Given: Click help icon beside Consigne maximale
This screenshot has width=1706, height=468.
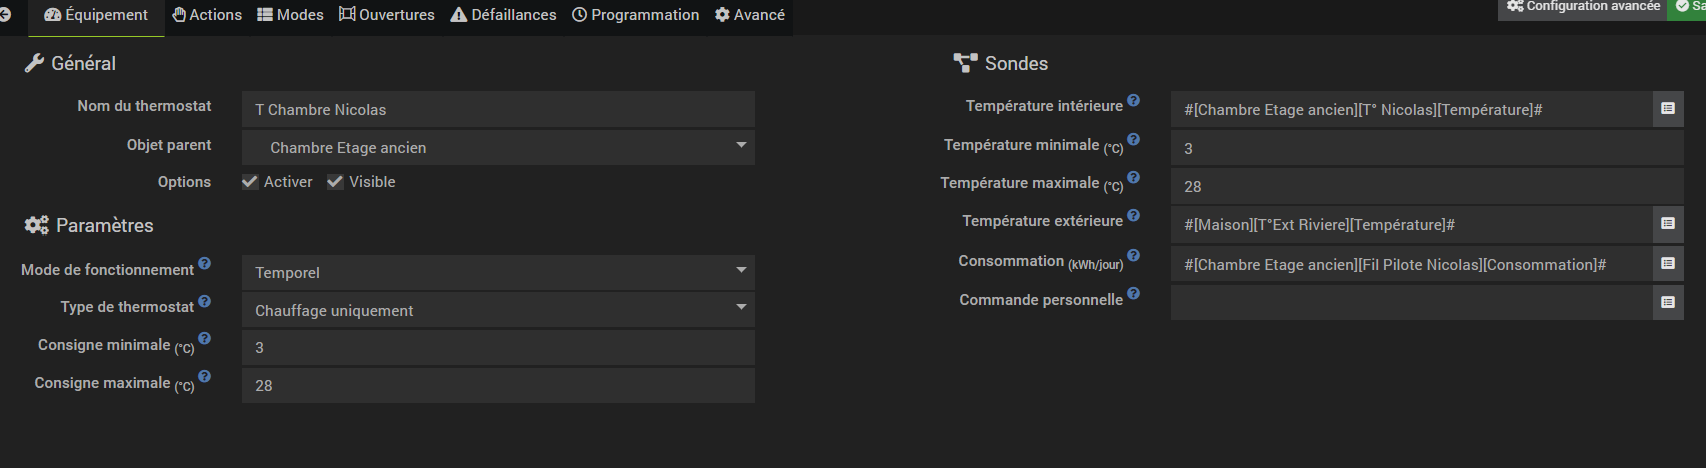Looking at the screenshot, I should coord(204,377).
